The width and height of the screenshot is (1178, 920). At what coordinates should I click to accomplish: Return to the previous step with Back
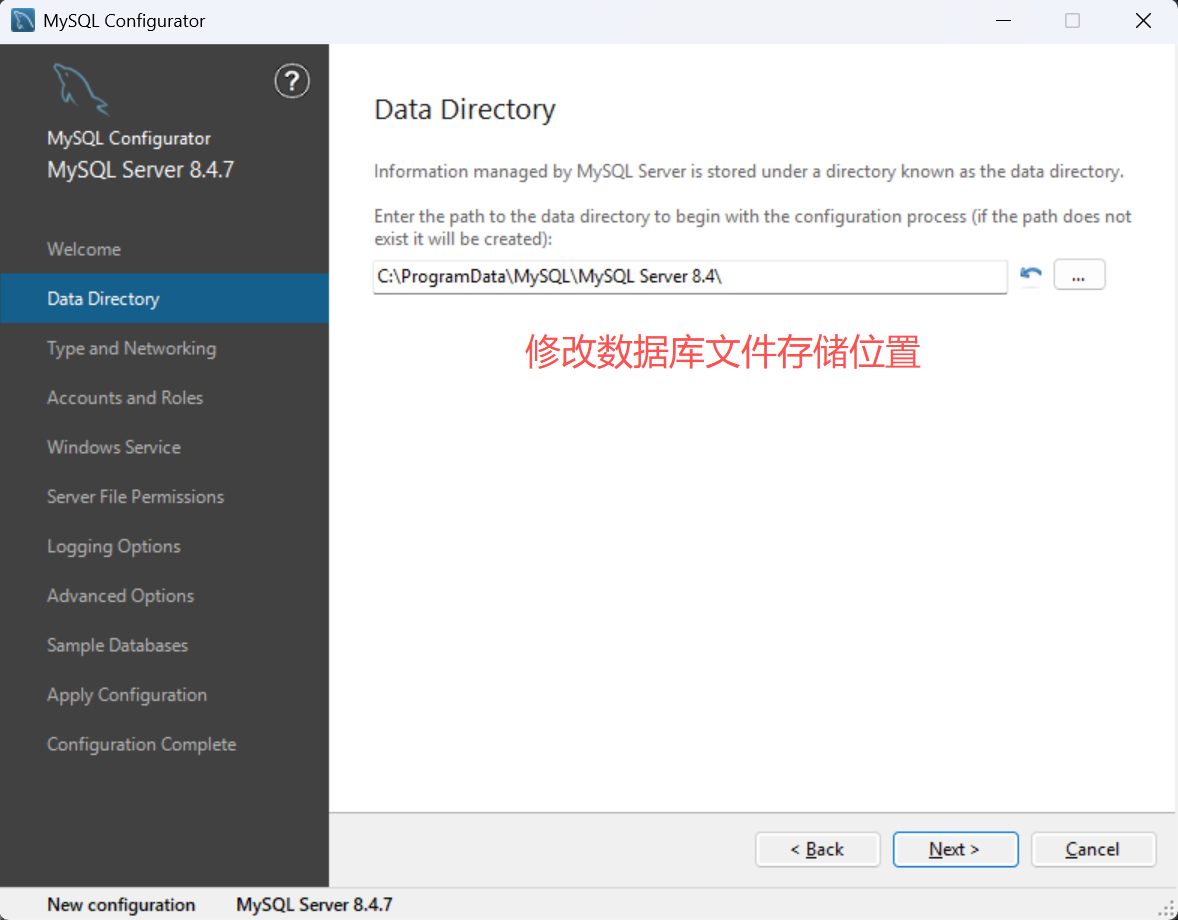817,849
